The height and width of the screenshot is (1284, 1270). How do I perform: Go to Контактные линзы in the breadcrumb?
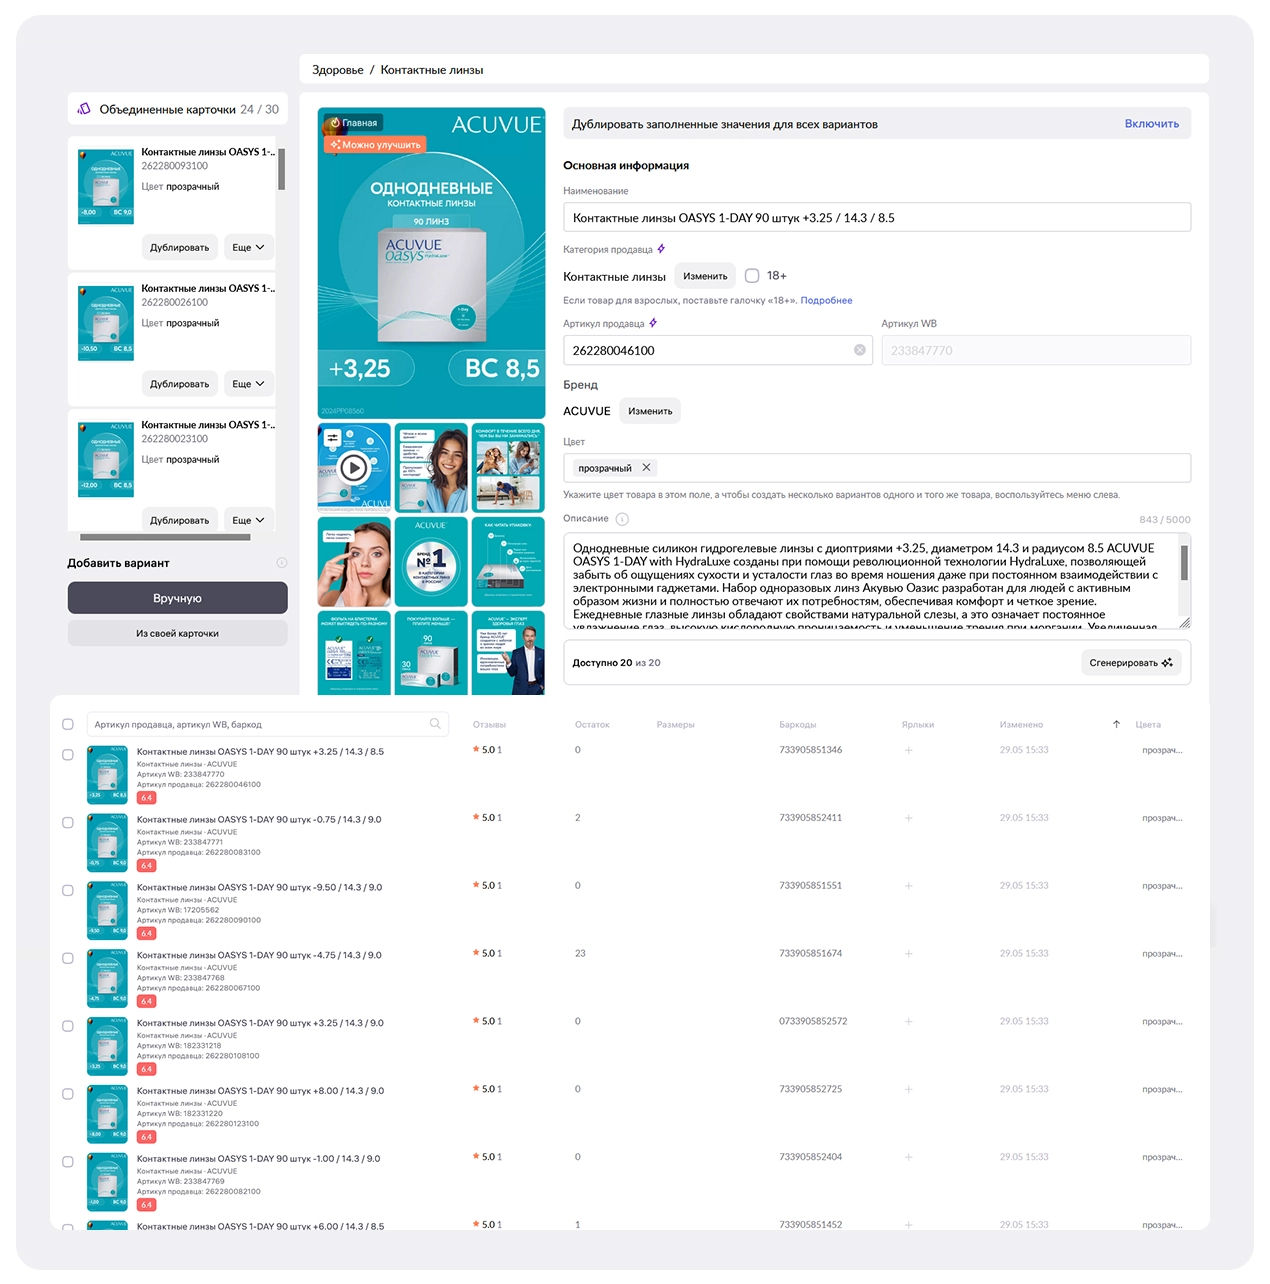pyautogui.click(x=432, y=70)
